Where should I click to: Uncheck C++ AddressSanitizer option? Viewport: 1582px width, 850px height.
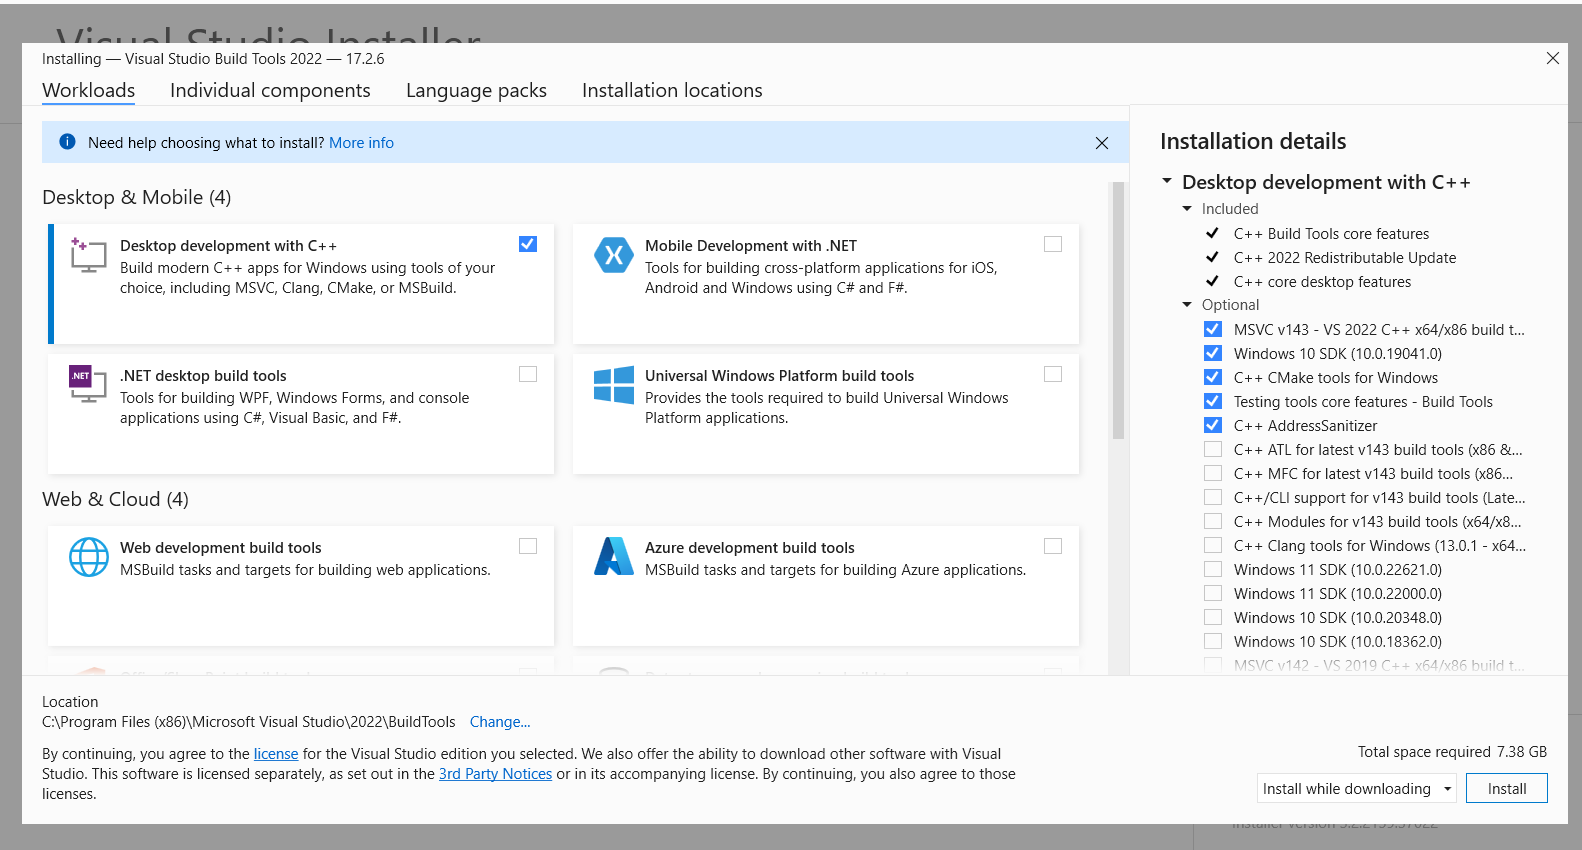pyautogui.click(x=1213, y=425)
